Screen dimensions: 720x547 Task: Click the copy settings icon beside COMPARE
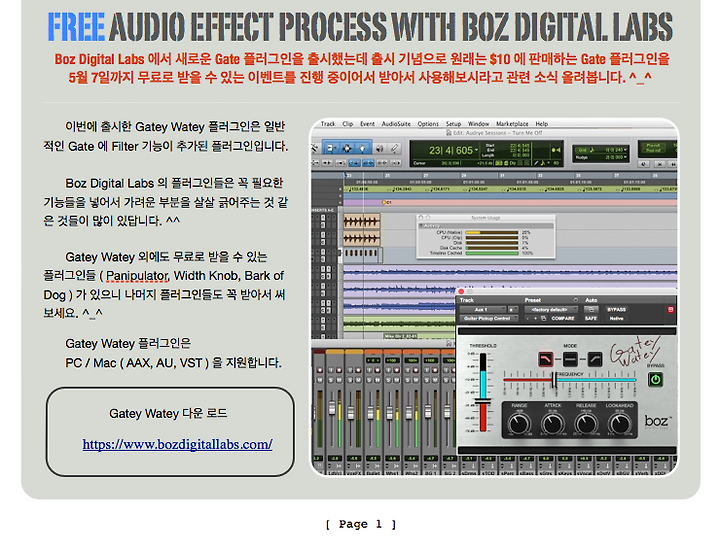pyautogui.click(x=543, y=318)
